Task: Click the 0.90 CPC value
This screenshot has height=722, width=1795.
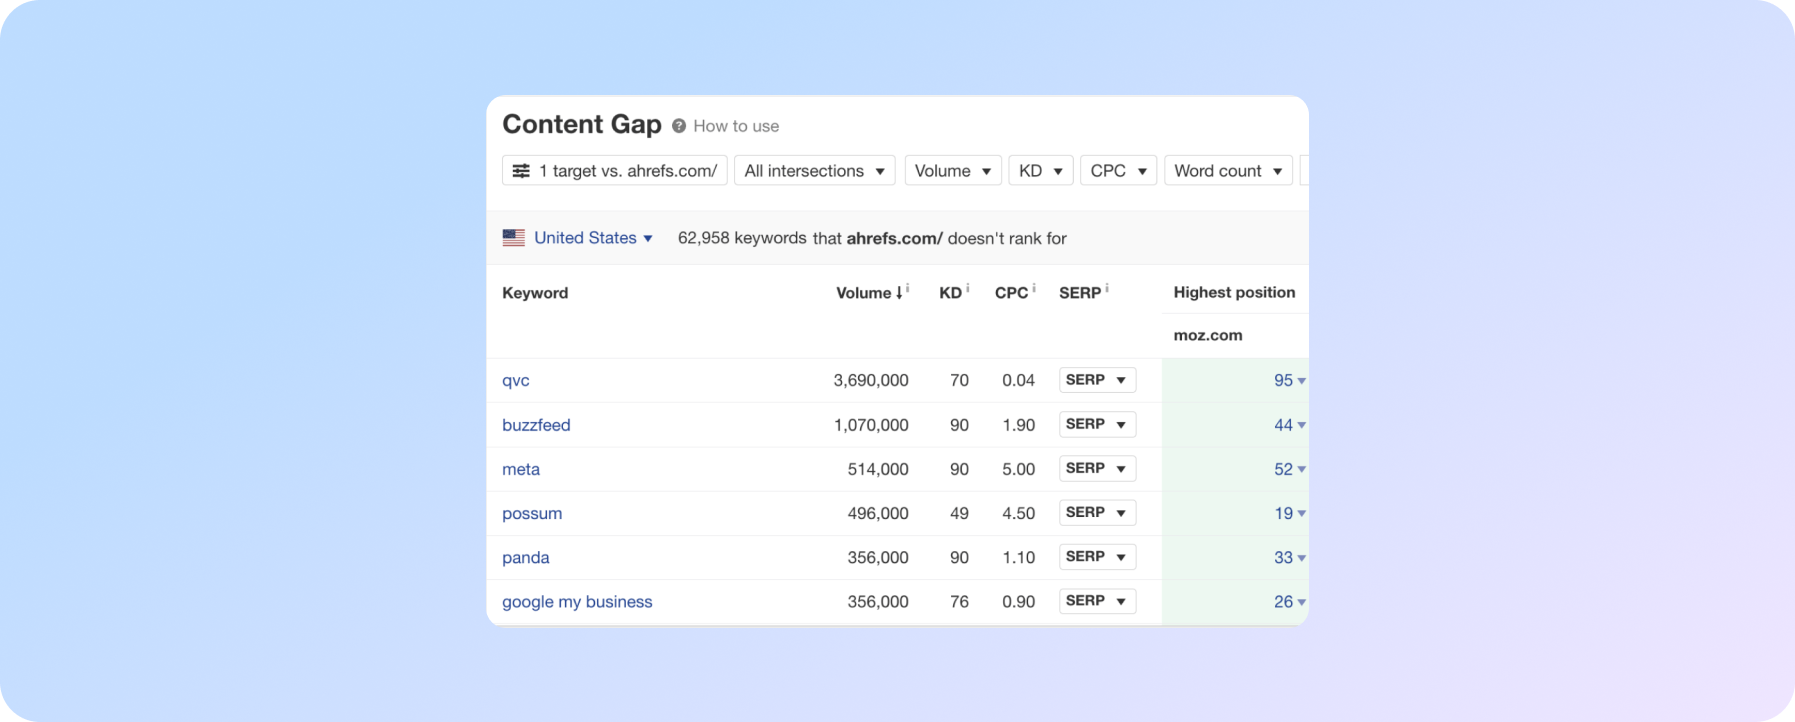Action: tap(1018, 601)
